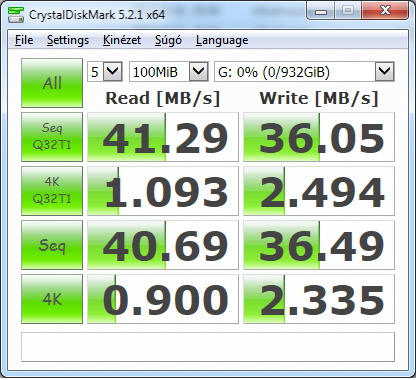
Task: Start the 4K Q32T1 test
Action: tap(52, 191)
